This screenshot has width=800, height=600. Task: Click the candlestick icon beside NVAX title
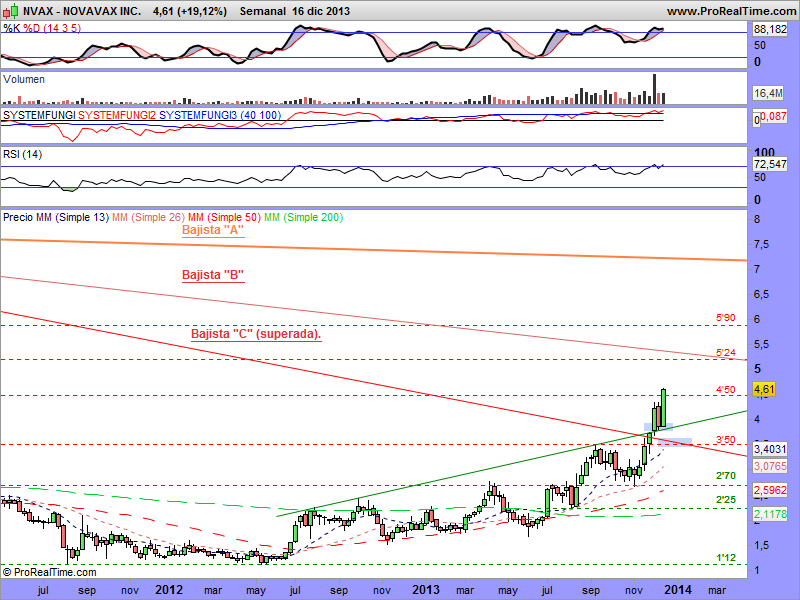click(x=10, y=11)
